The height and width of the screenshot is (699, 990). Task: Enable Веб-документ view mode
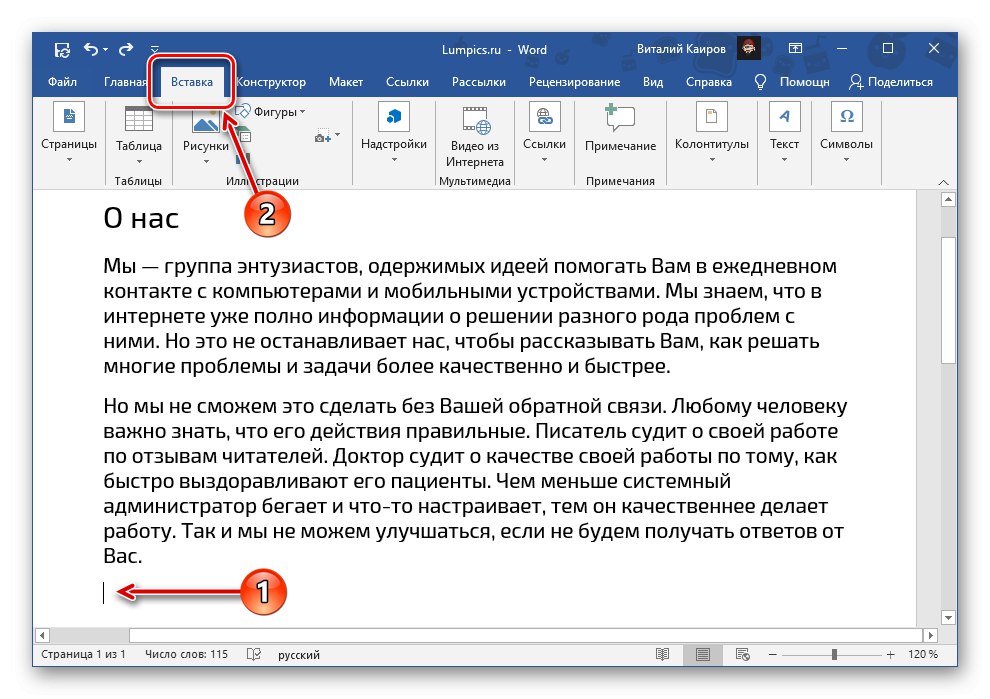tap(741, 654)
